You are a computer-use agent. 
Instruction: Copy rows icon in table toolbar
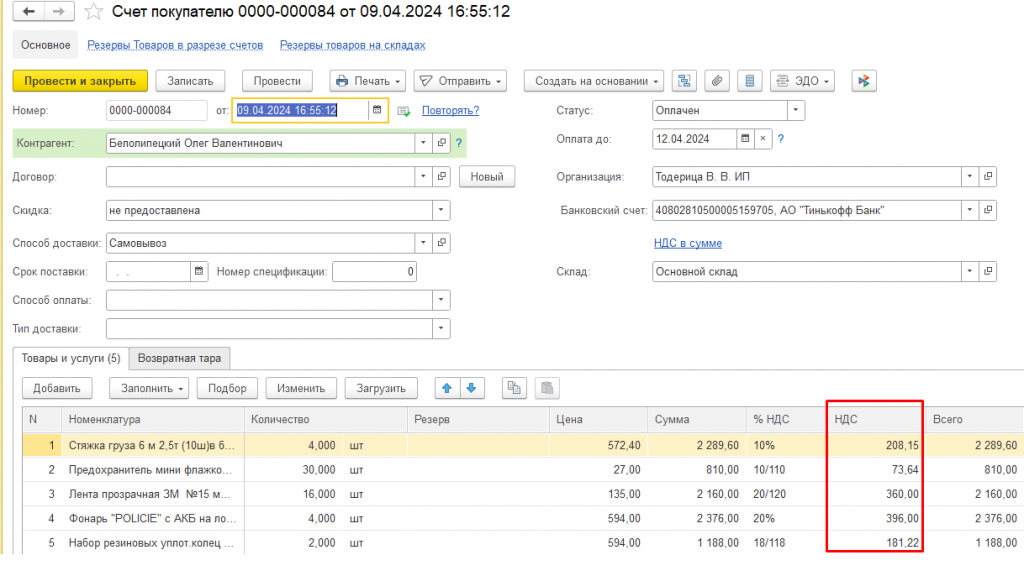coord(514,388)
